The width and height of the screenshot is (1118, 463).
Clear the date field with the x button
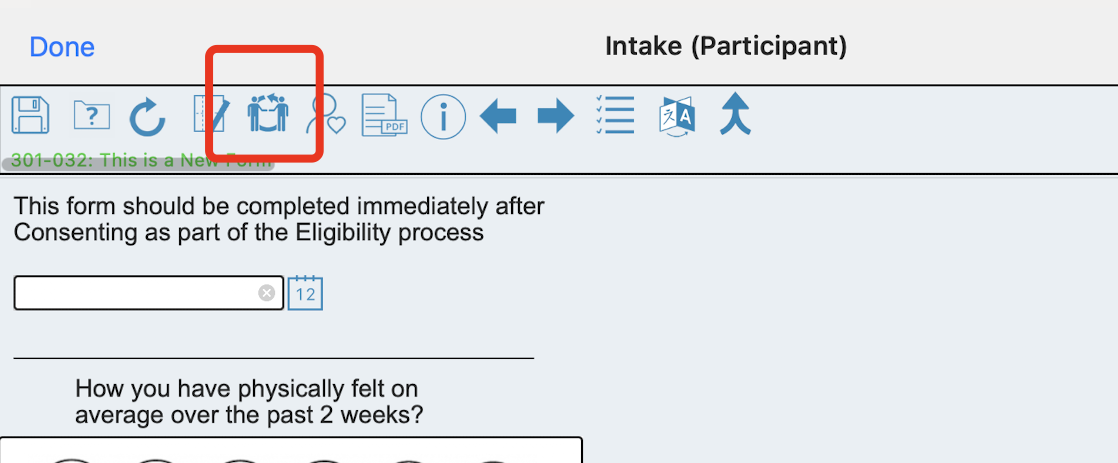click(x=267, y=293)
